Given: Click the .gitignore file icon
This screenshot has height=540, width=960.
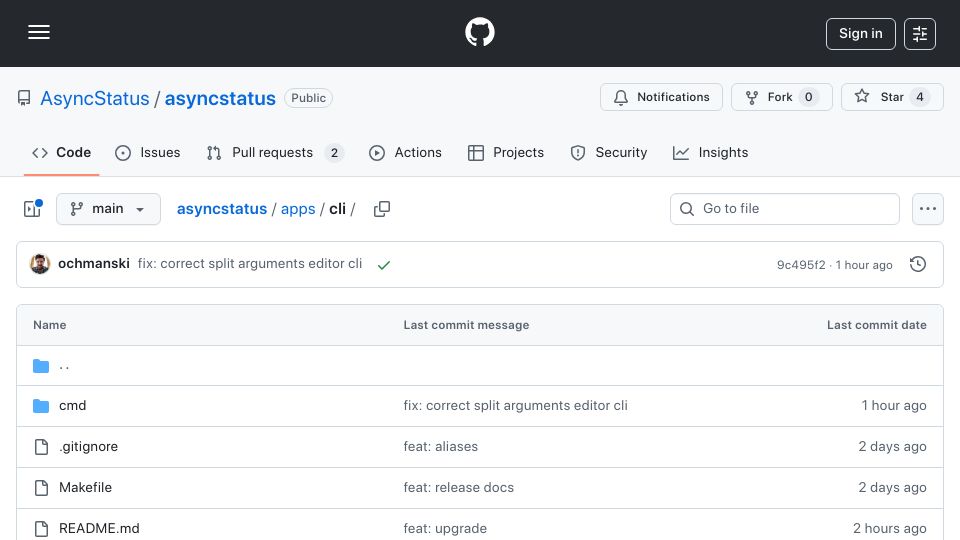Looking at the screenshot, I should pyautogui.click(x=41, y=447).
